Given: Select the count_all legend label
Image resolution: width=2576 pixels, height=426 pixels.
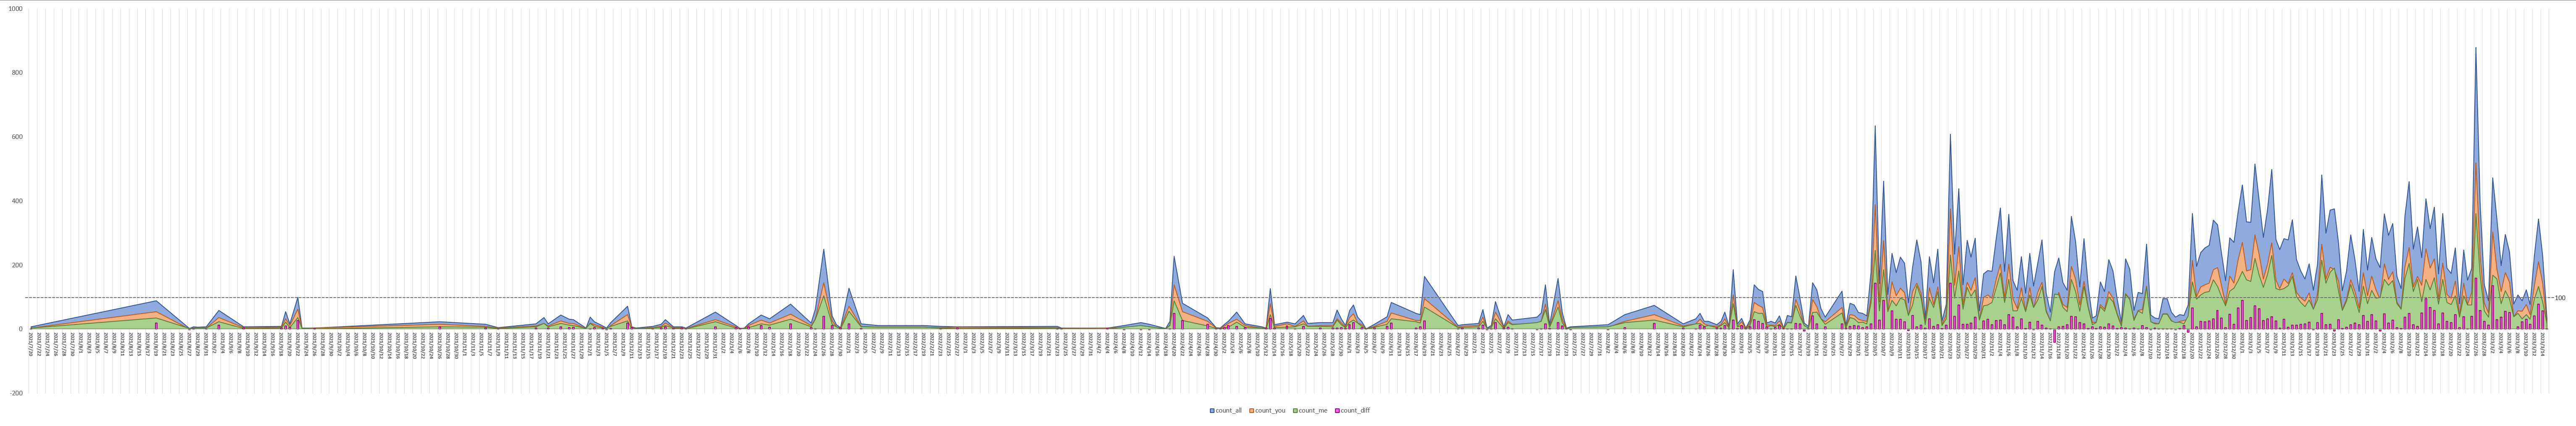Looking at the screenshot, I should coord(1229,411).
